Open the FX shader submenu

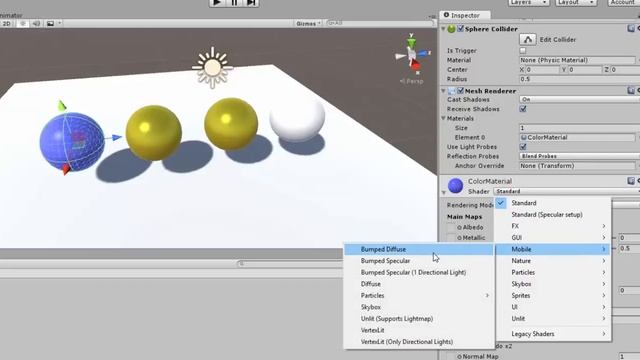pos(553,226)
